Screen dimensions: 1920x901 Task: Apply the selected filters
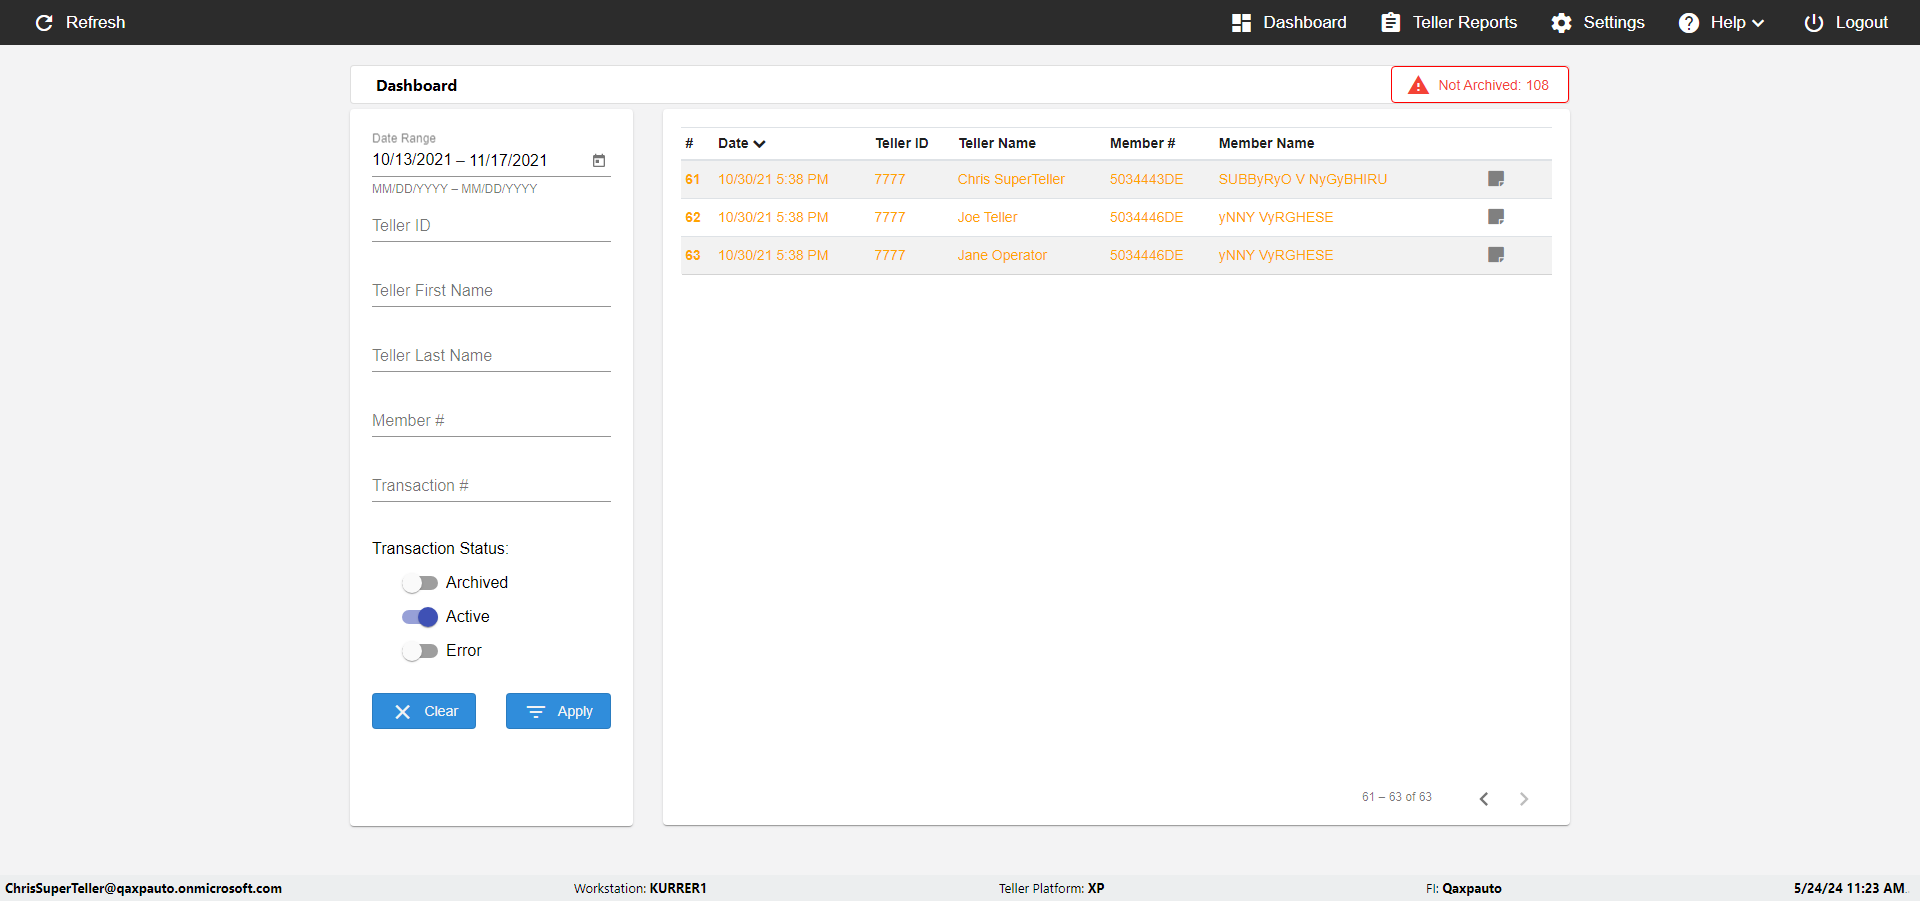(x=558, y=711)
